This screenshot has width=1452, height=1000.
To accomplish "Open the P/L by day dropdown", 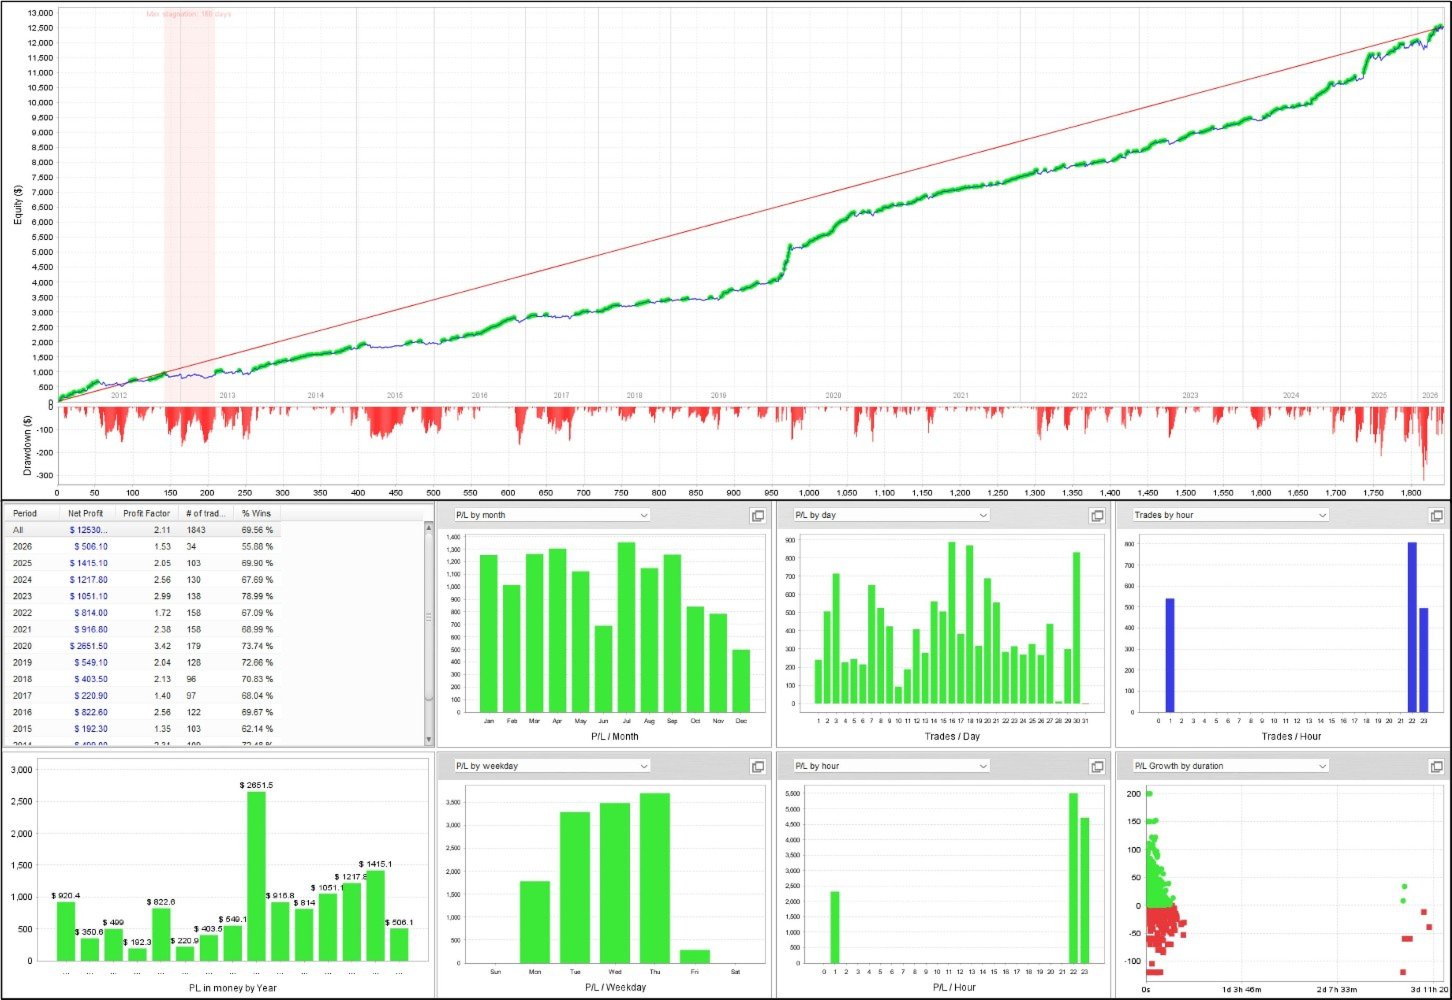I will click(x=891, y=515).
